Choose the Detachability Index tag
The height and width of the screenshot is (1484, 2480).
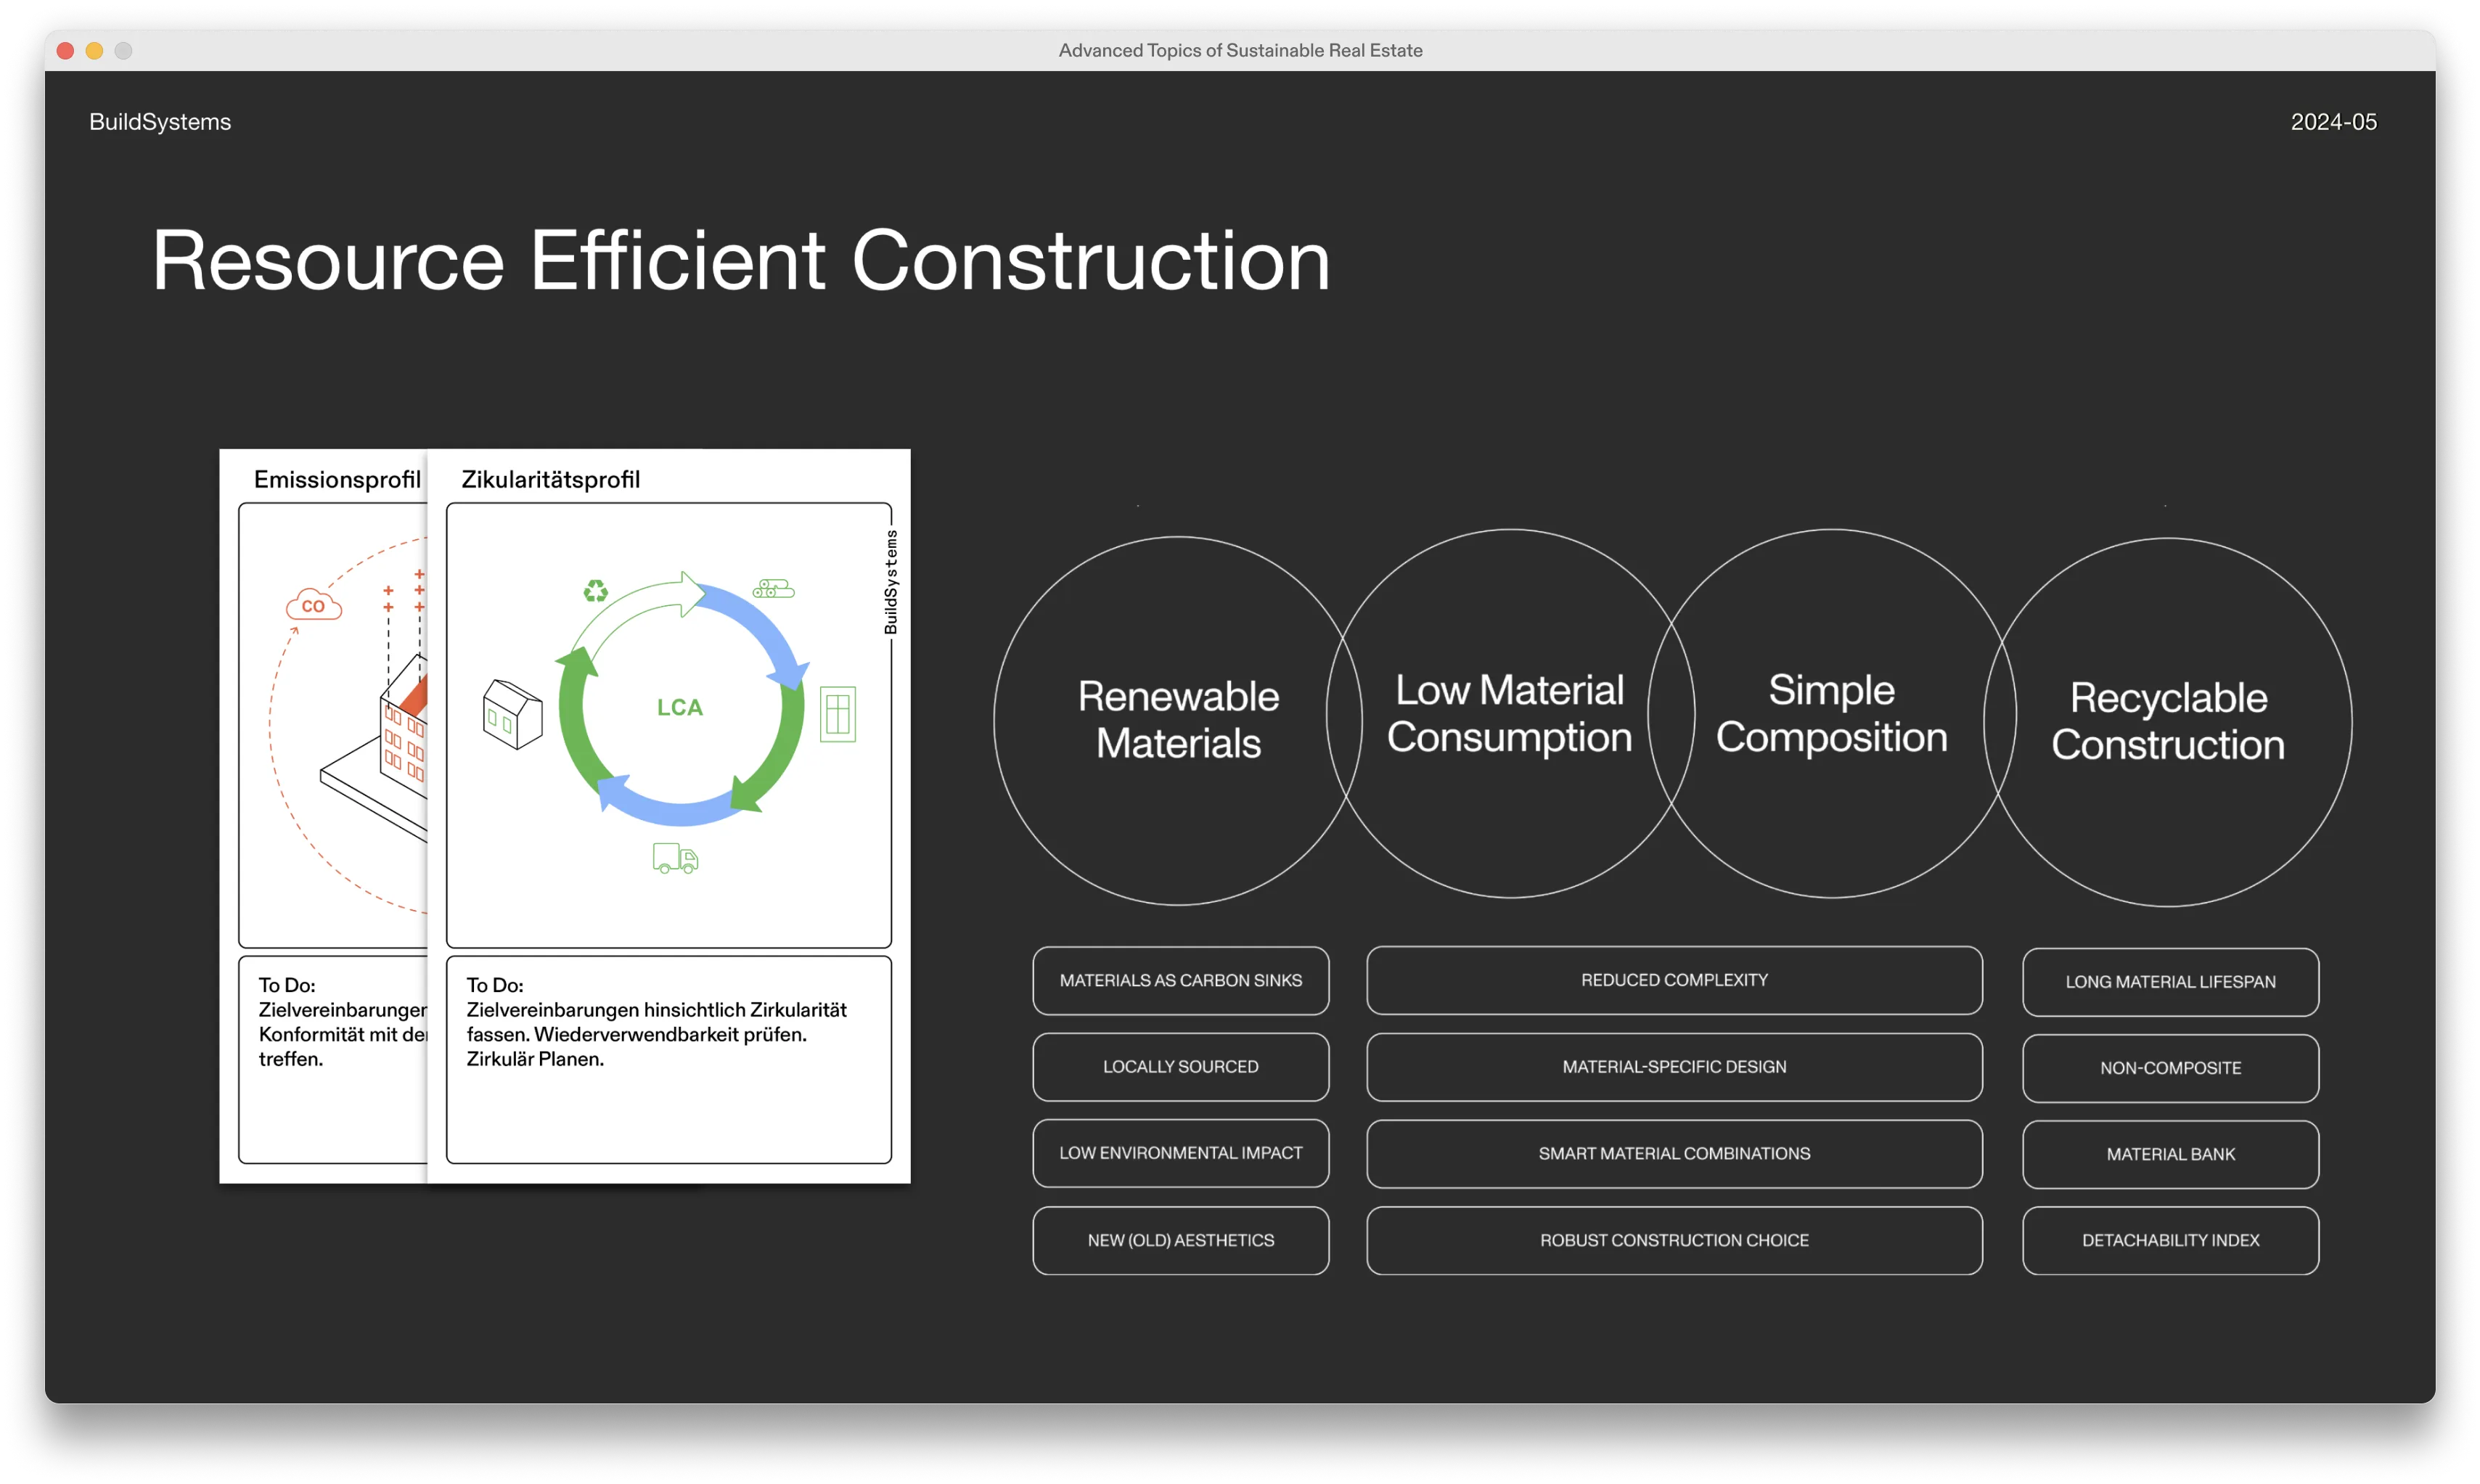[x=2170, y=1240]
